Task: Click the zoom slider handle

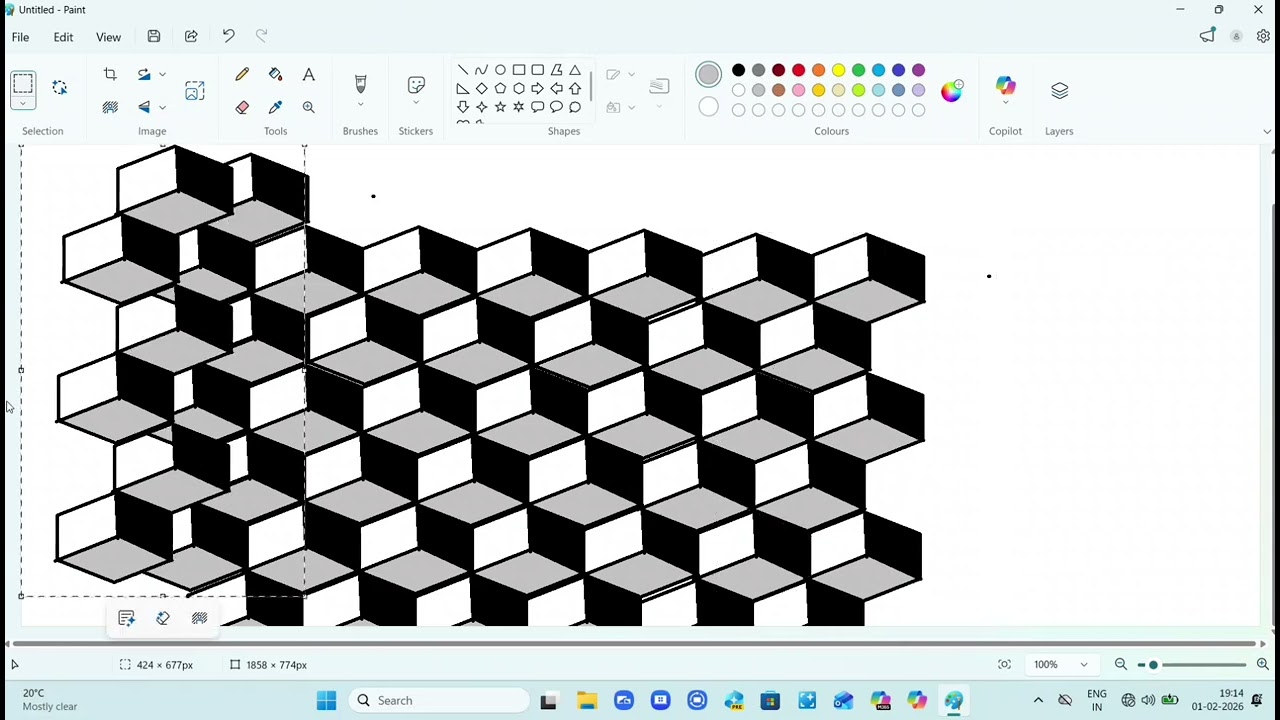Action: coord(1153,665)
